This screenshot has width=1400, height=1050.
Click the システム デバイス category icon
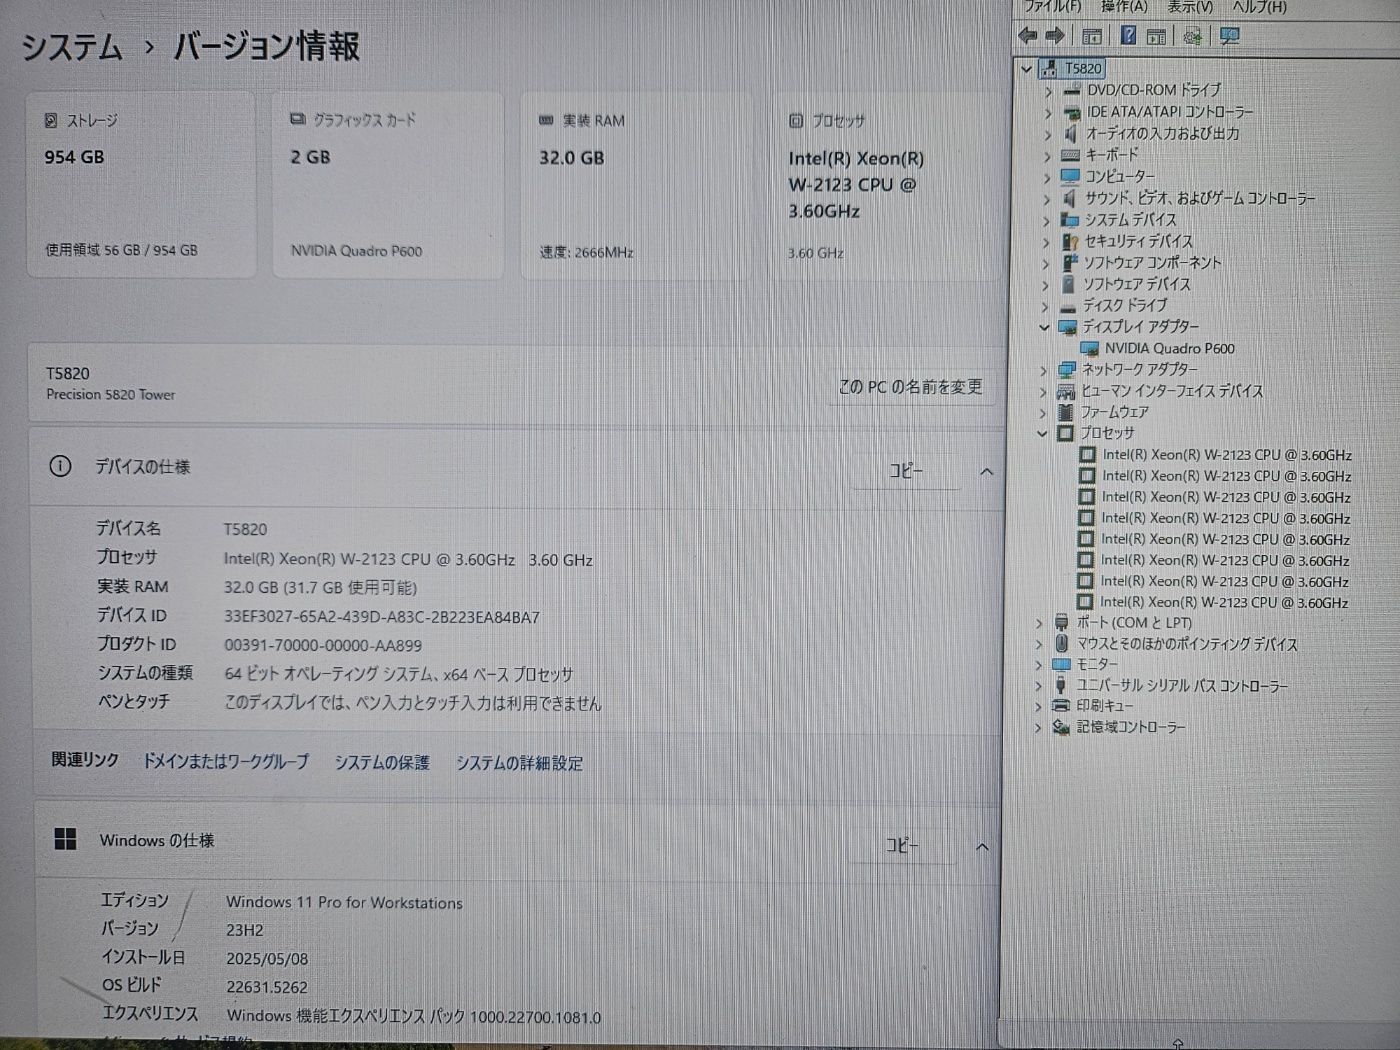click(1069, 219)
